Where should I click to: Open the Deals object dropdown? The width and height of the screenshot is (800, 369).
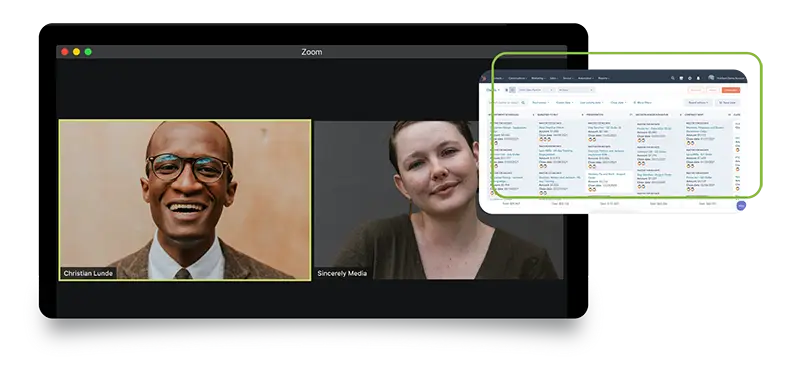[493, 90]
